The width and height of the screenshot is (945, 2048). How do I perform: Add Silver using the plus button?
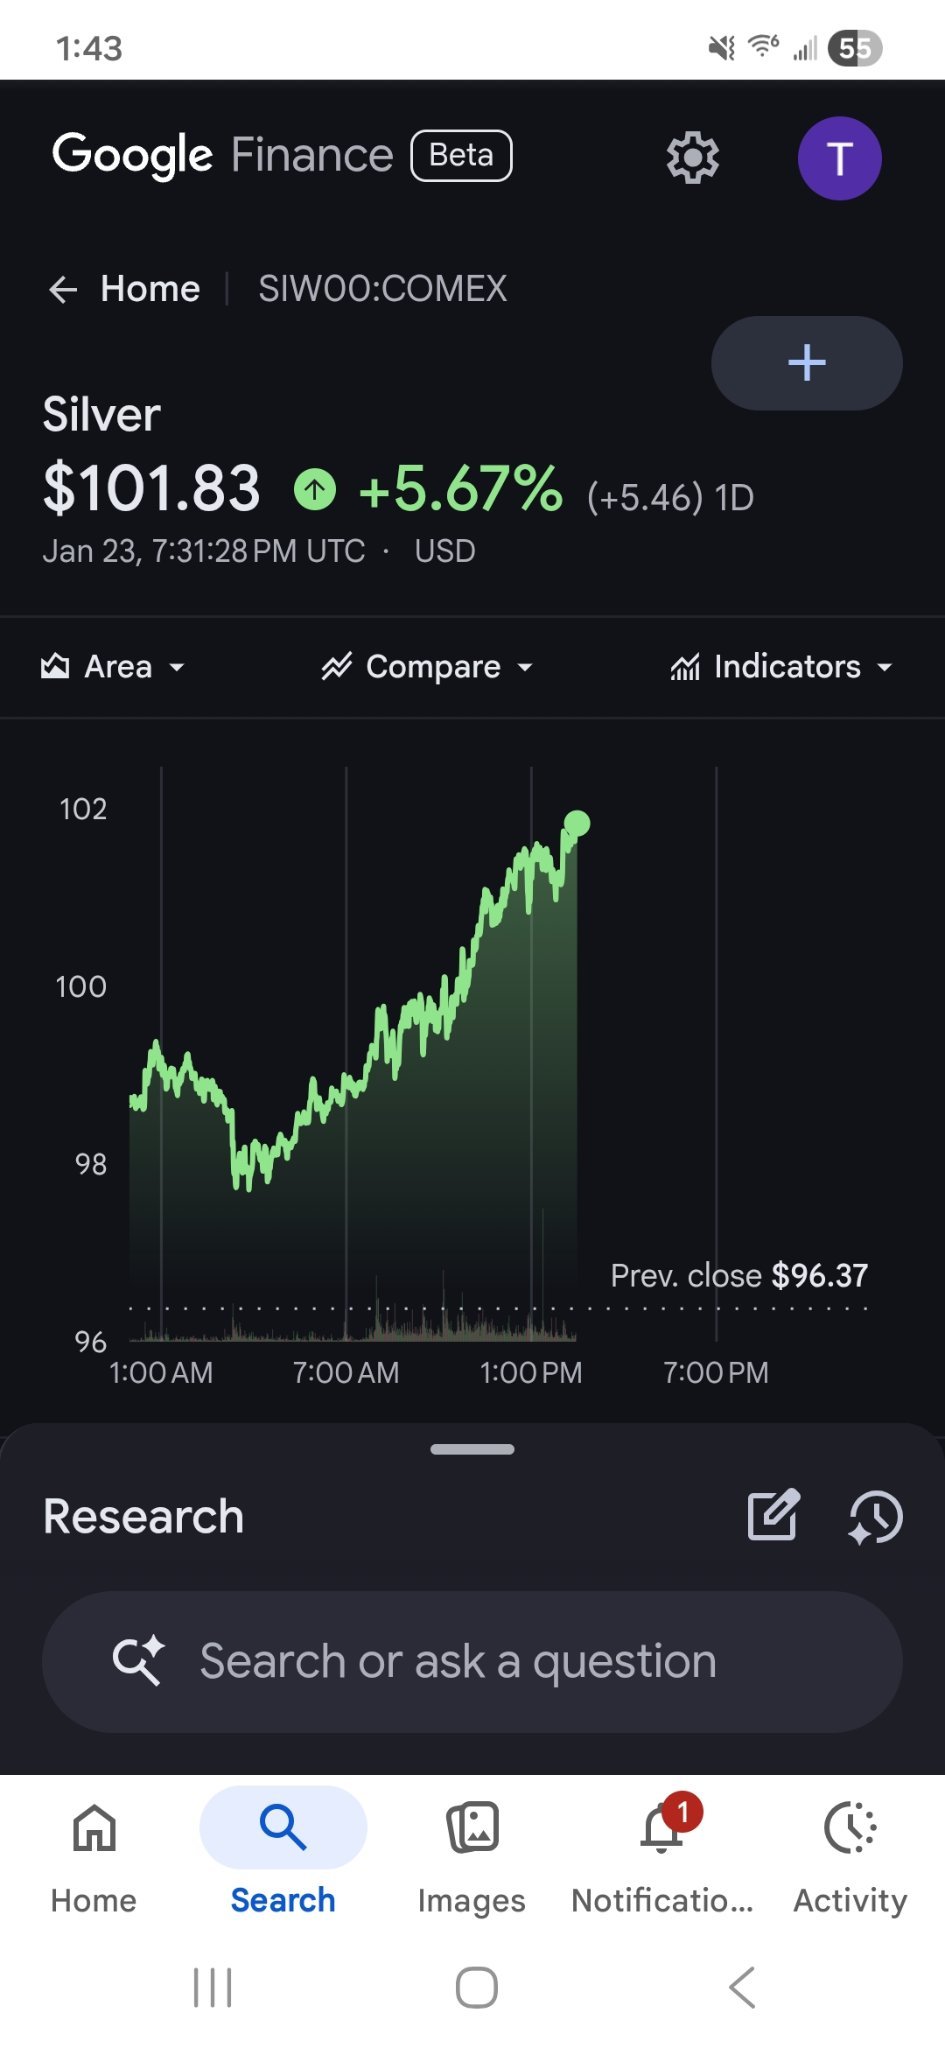point(806,363)
